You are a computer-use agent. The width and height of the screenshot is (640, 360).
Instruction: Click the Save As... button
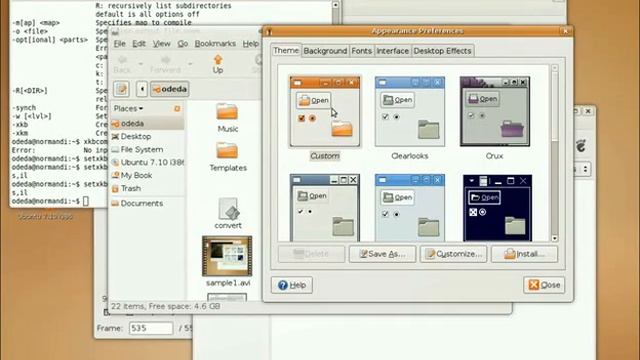(x=382, y=254)
